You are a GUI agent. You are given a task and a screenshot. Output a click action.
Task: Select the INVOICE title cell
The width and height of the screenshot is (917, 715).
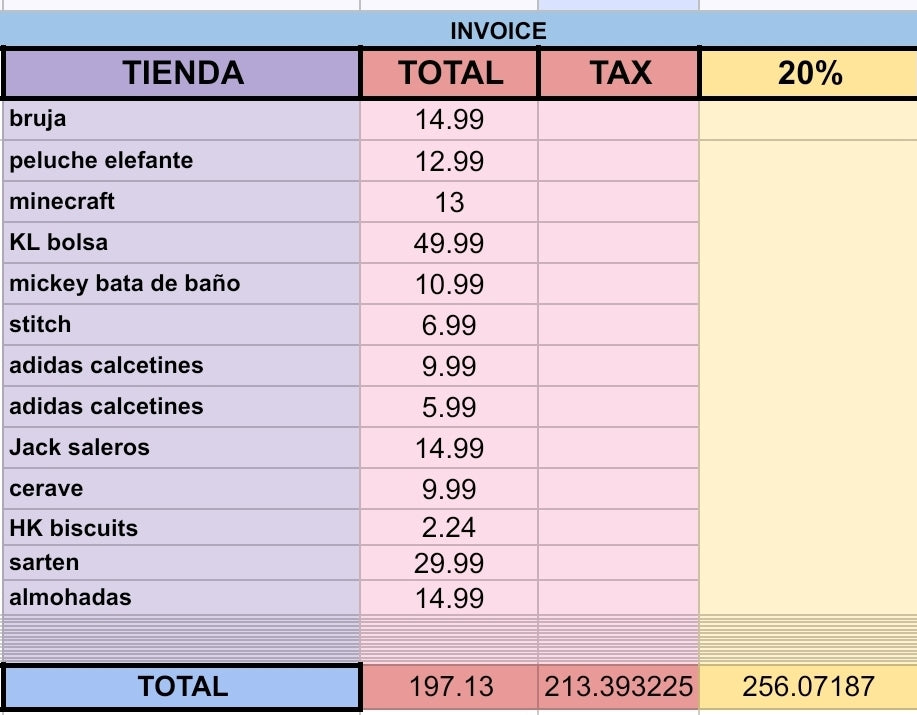(498, 31)
